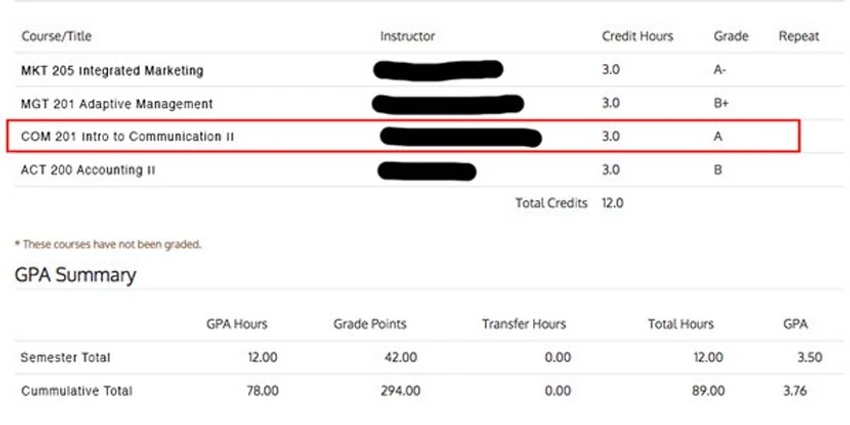Click the Total Credits 12.0 value
Viewport: 850px width, 425px height.
(613, 203)
